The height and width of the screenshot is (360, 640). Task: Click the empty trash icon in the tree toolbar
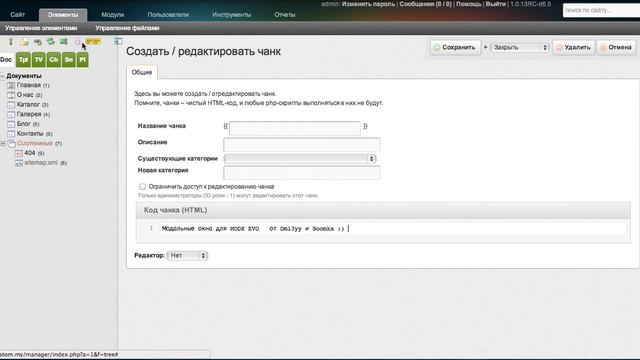click(x=77, y=42)
